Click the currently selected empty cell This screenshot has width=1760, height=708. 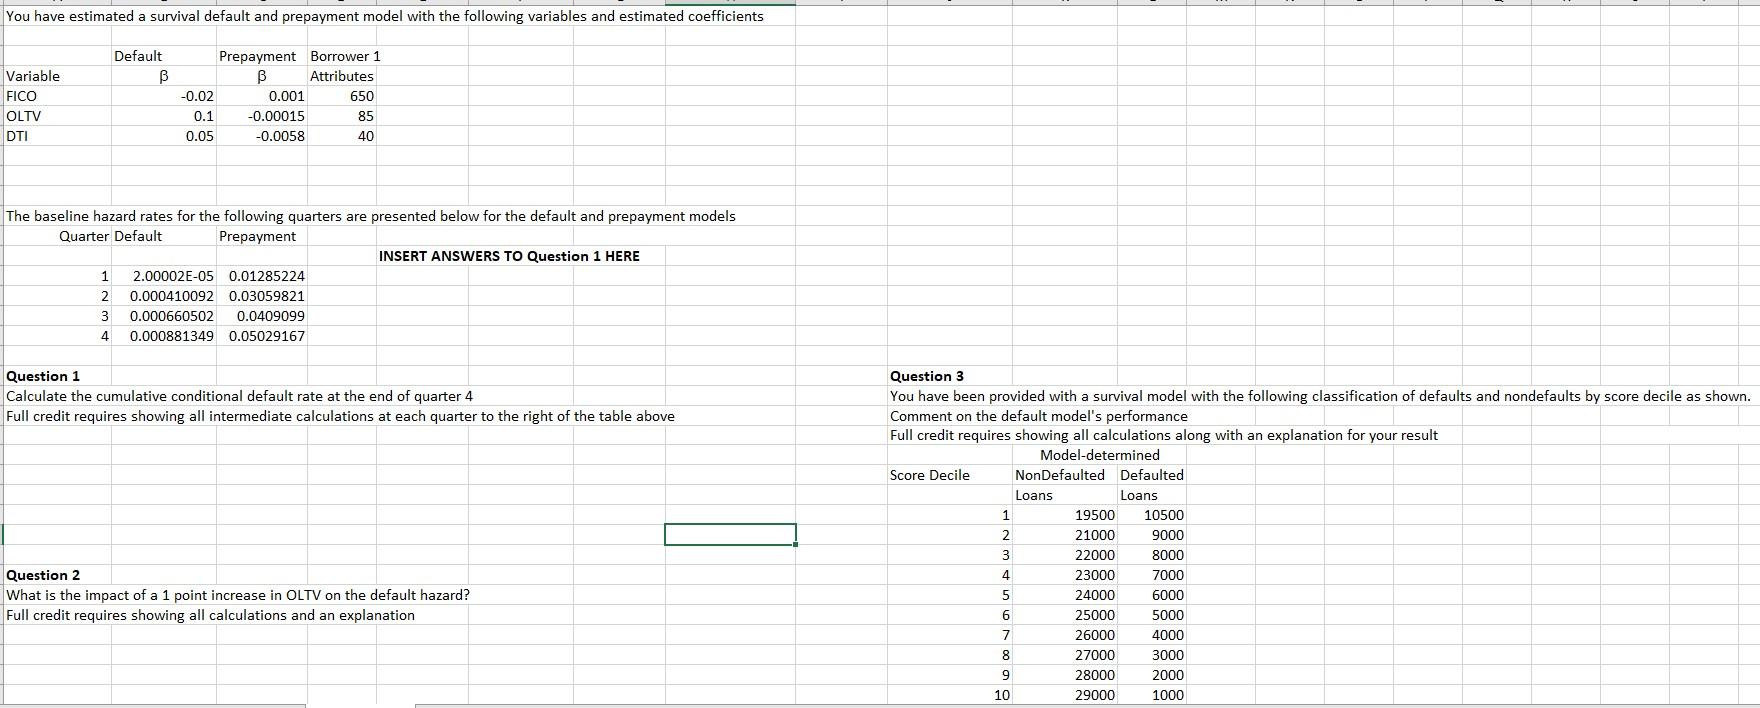point(730,535)
